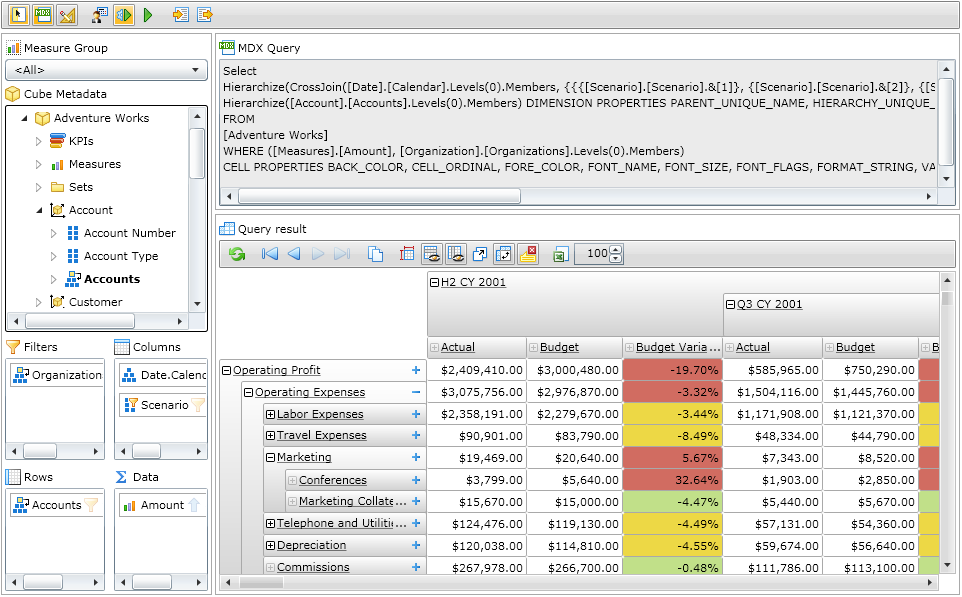Click the export layout icon in top toolbar
This screenshot has height=597, width=962.
[x=205, y=15]
